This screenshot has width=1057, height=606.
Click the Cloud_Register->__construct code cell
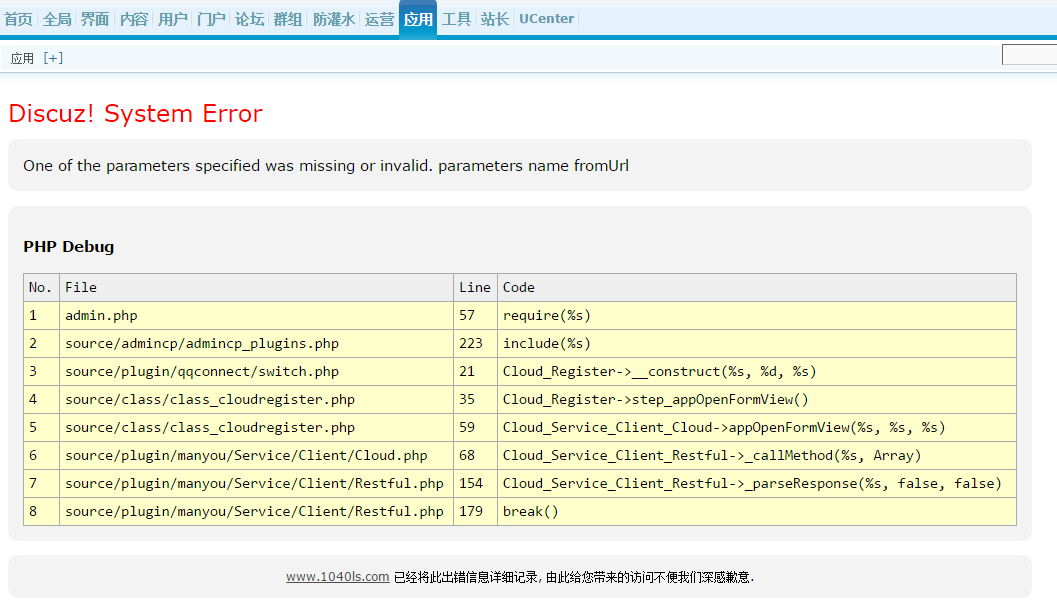click(x=757, y=371)
